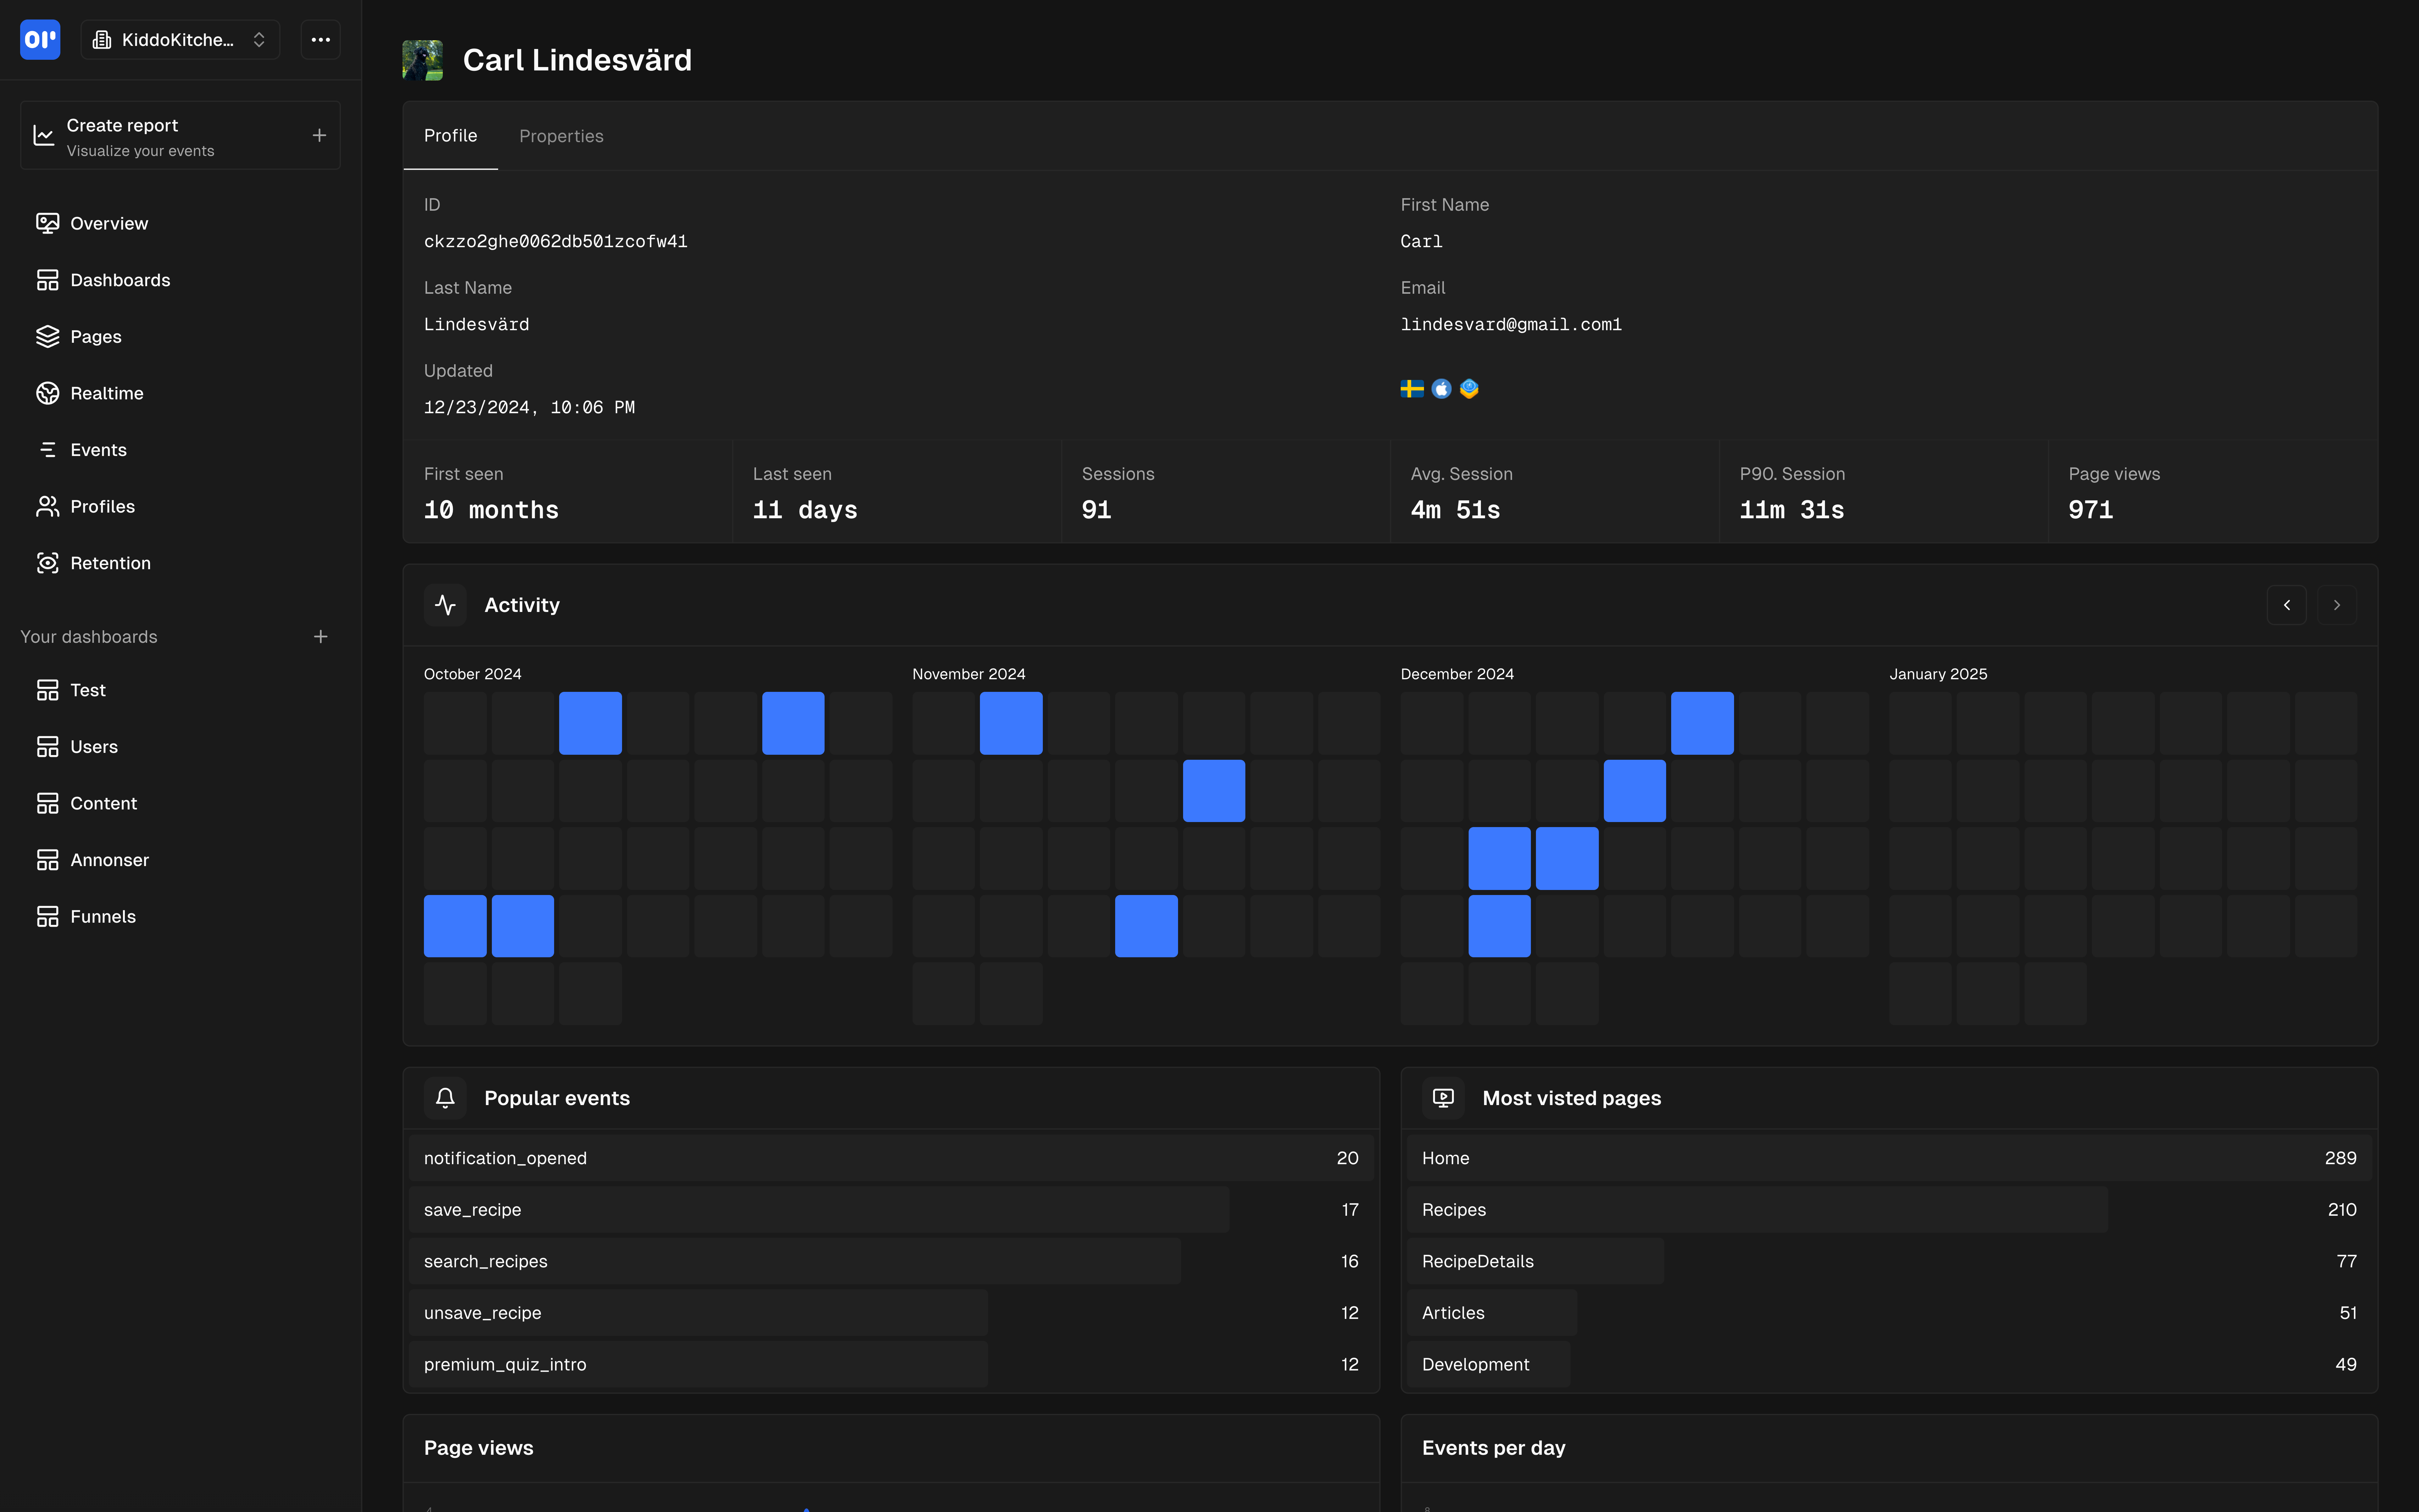Select the search_recipes event row
Viewport: 2419px width, 1512px height.
click(x=891, y=1261)
